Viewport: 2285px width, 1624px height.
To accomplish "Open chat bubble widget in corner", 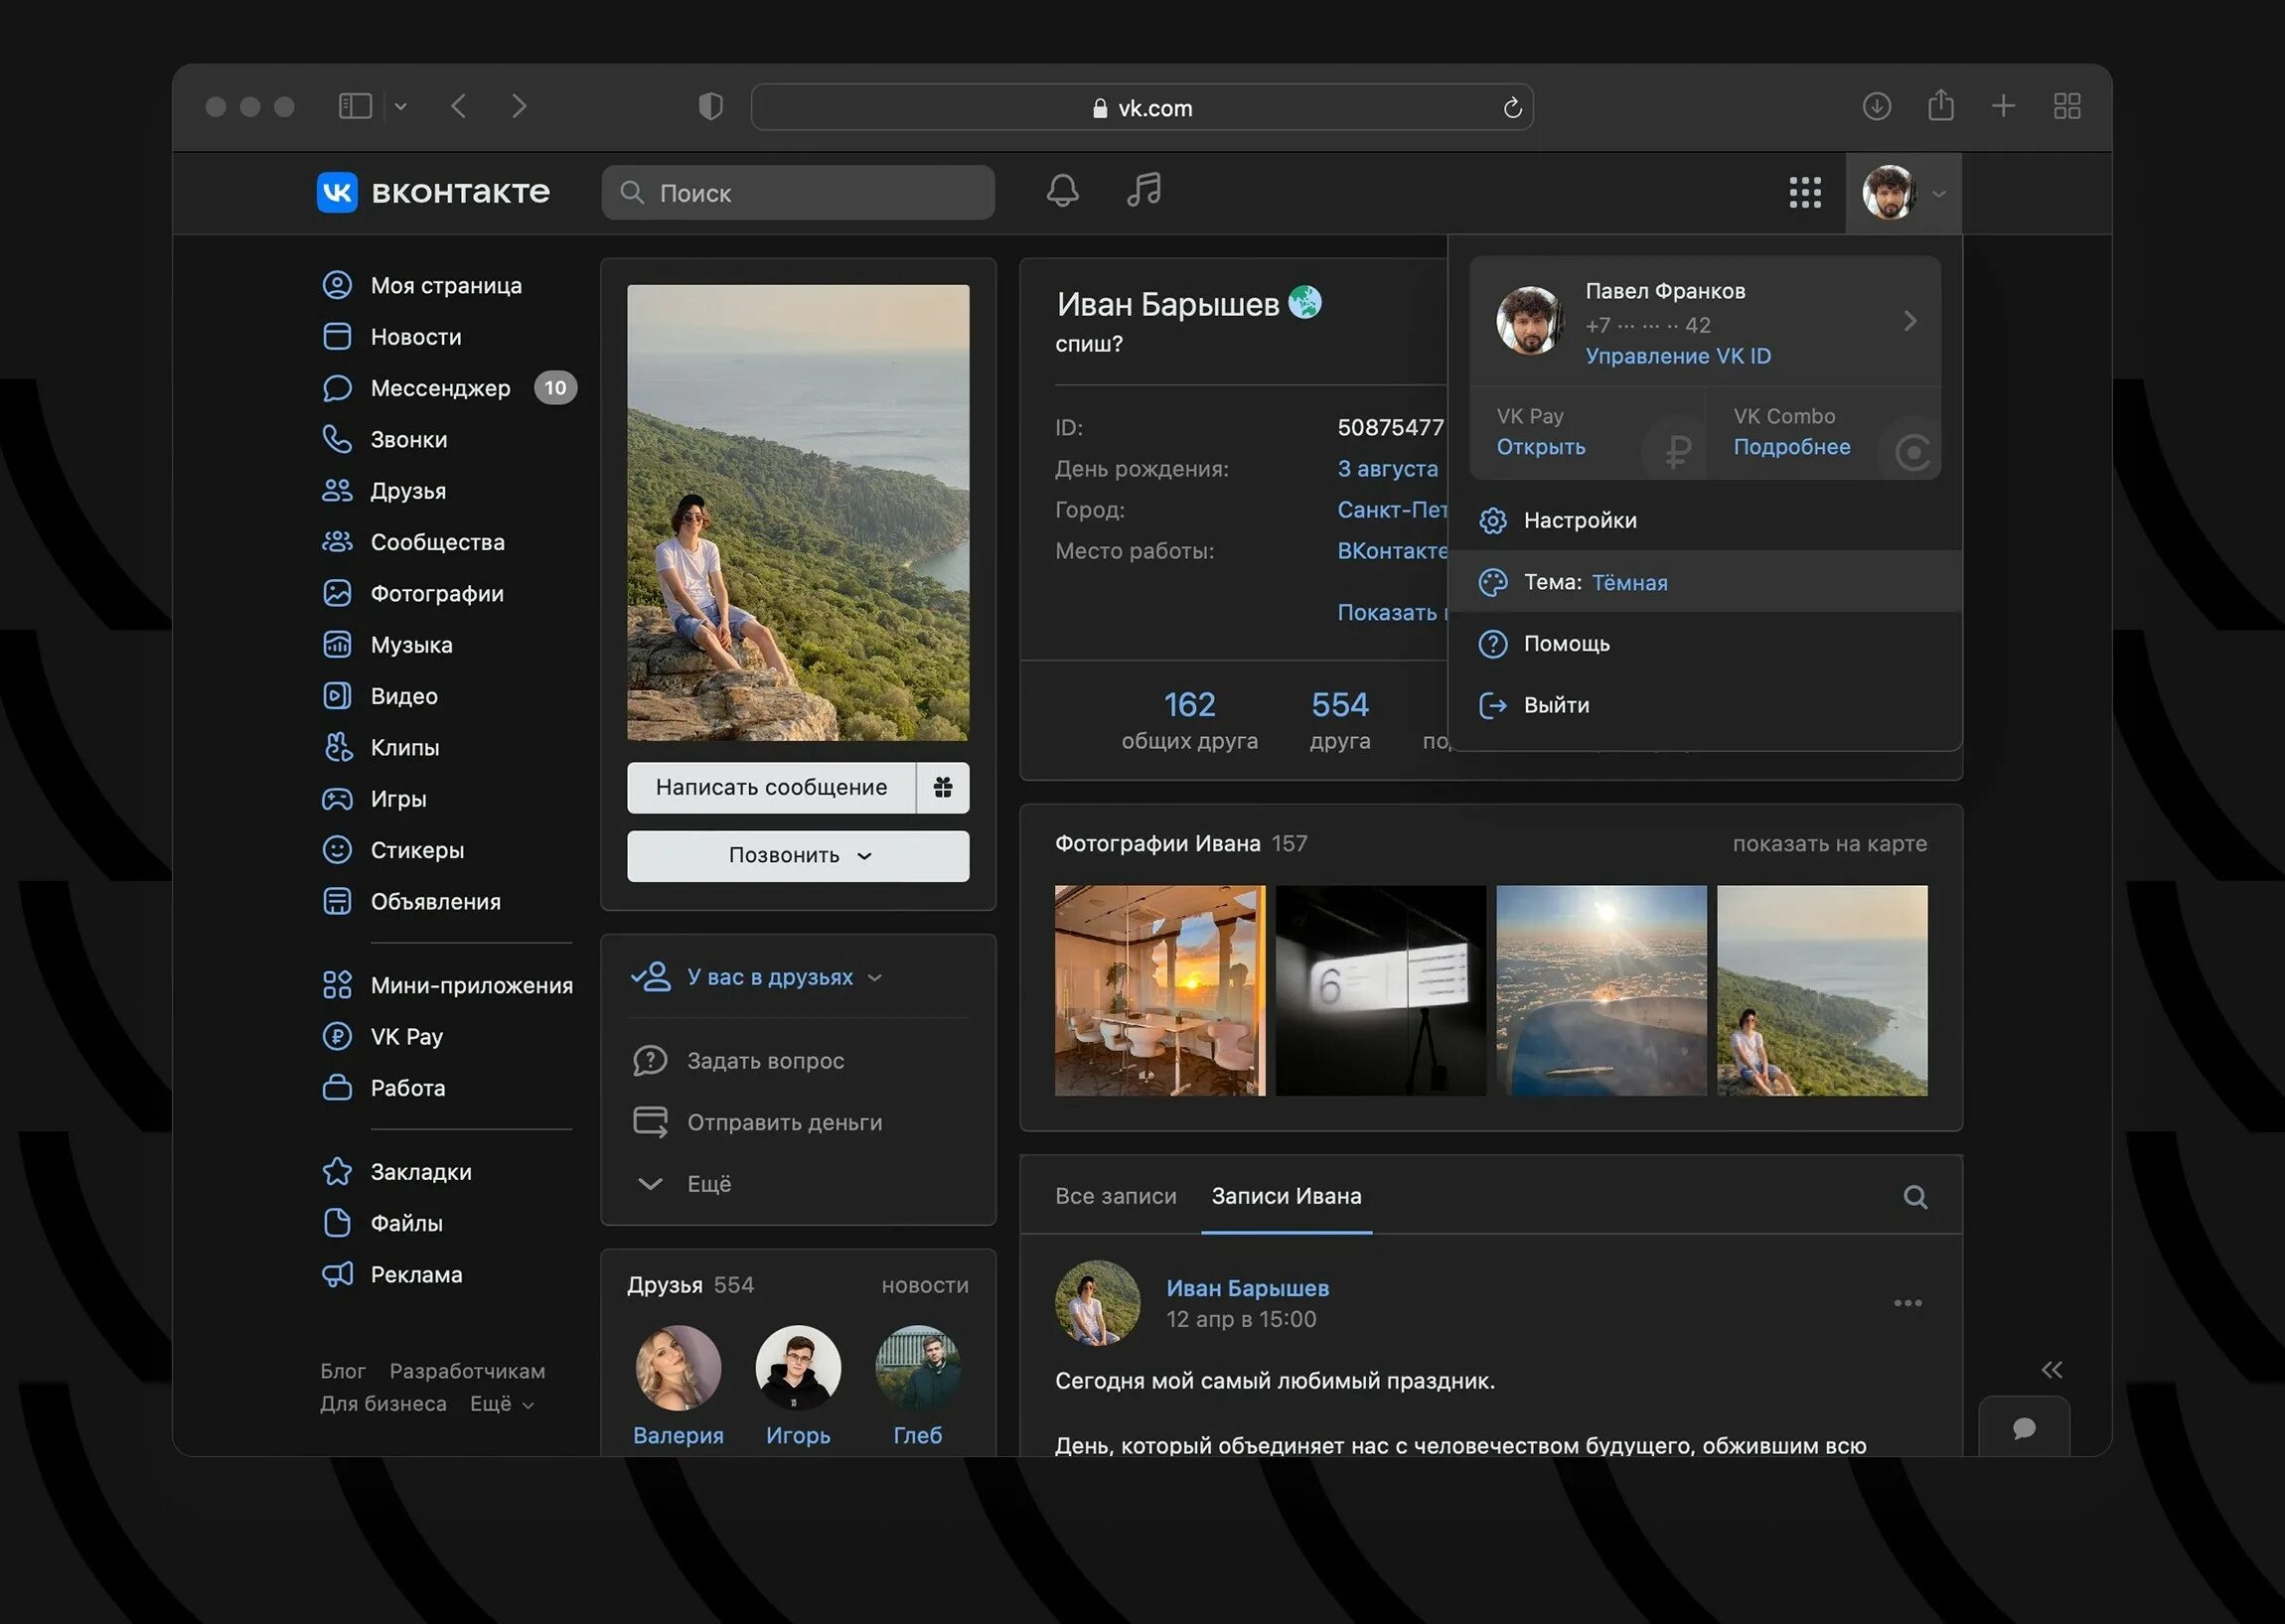I will 2023,1428.
